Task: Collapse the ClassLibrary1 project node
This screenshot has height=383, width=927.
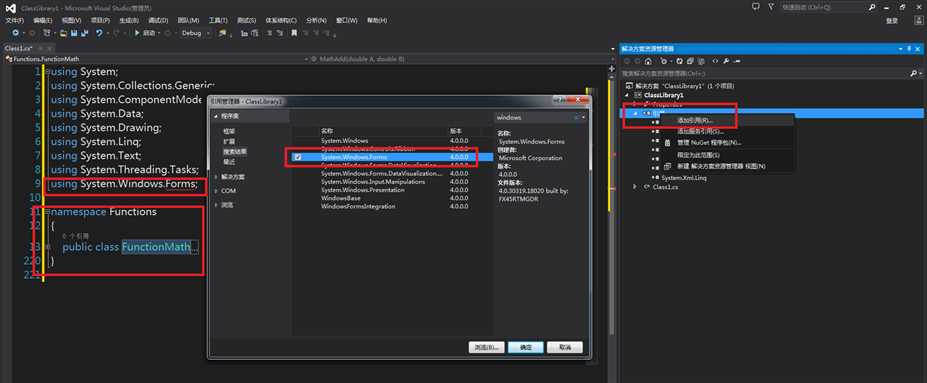Action: pyautogui.click(x=626, y=95)
